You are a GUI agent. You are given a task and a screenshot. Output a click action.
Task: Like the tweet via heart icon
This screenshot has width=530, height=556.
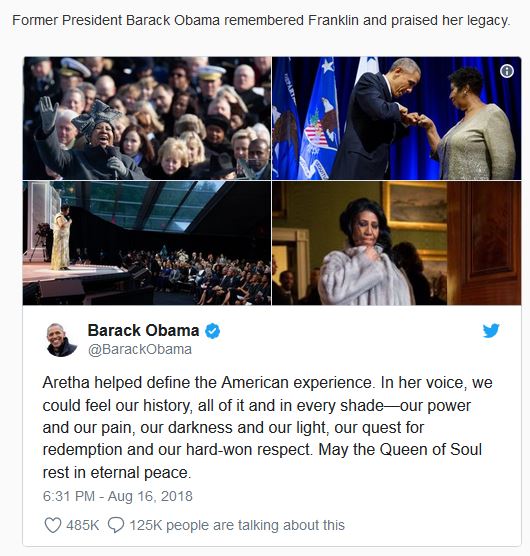pos(53,525)
